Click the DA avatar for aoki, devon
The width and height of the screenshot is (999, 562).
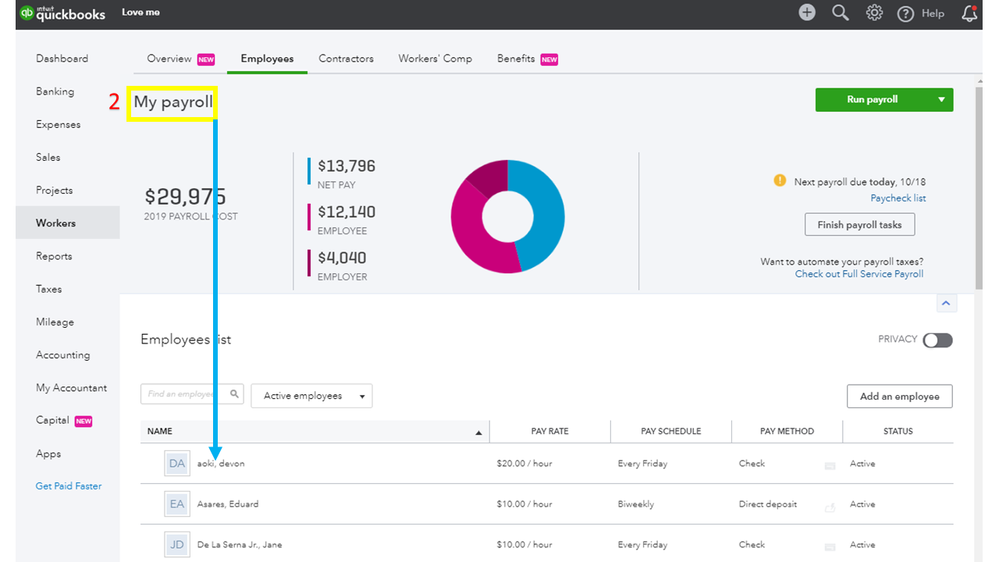point(177,464)
